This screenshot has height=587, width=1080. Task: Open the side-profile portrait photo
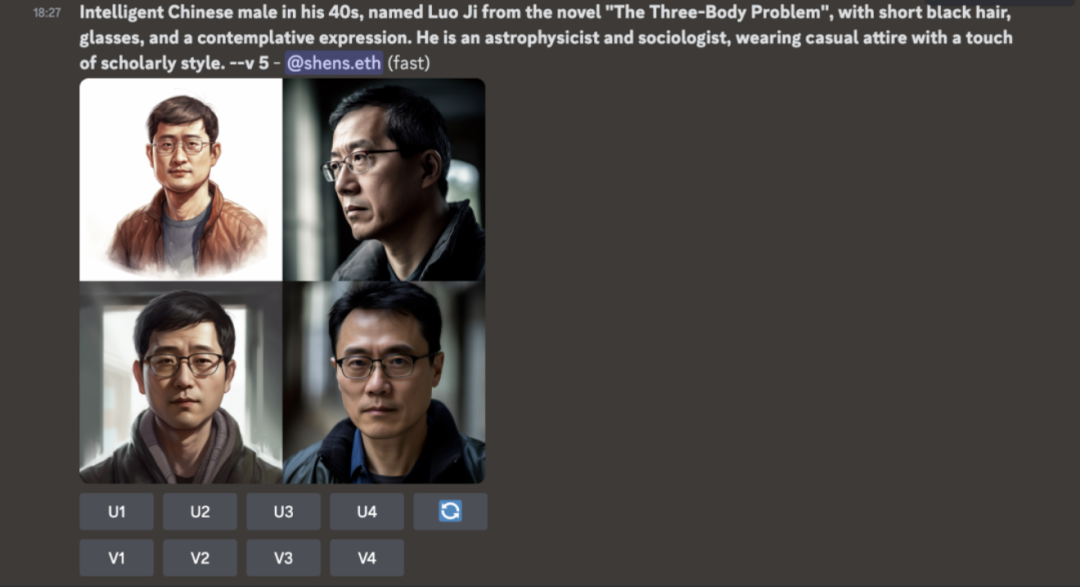[384, 180]
